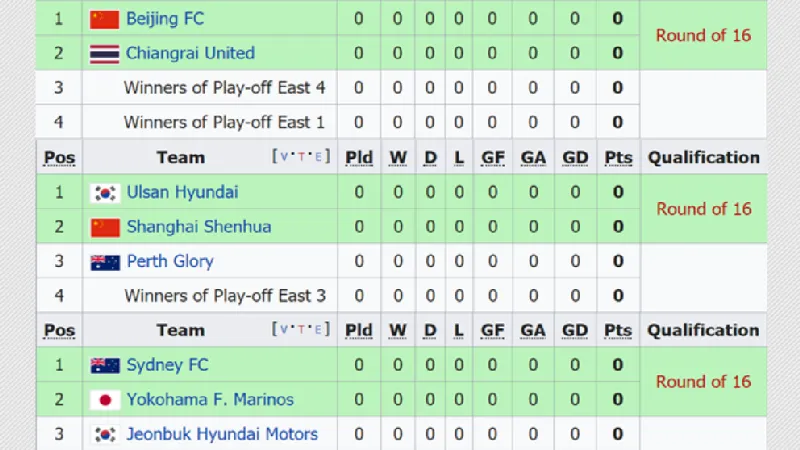
Task: Click the V view link above Ulsan Hyundai row
Action: click(285, 158)
